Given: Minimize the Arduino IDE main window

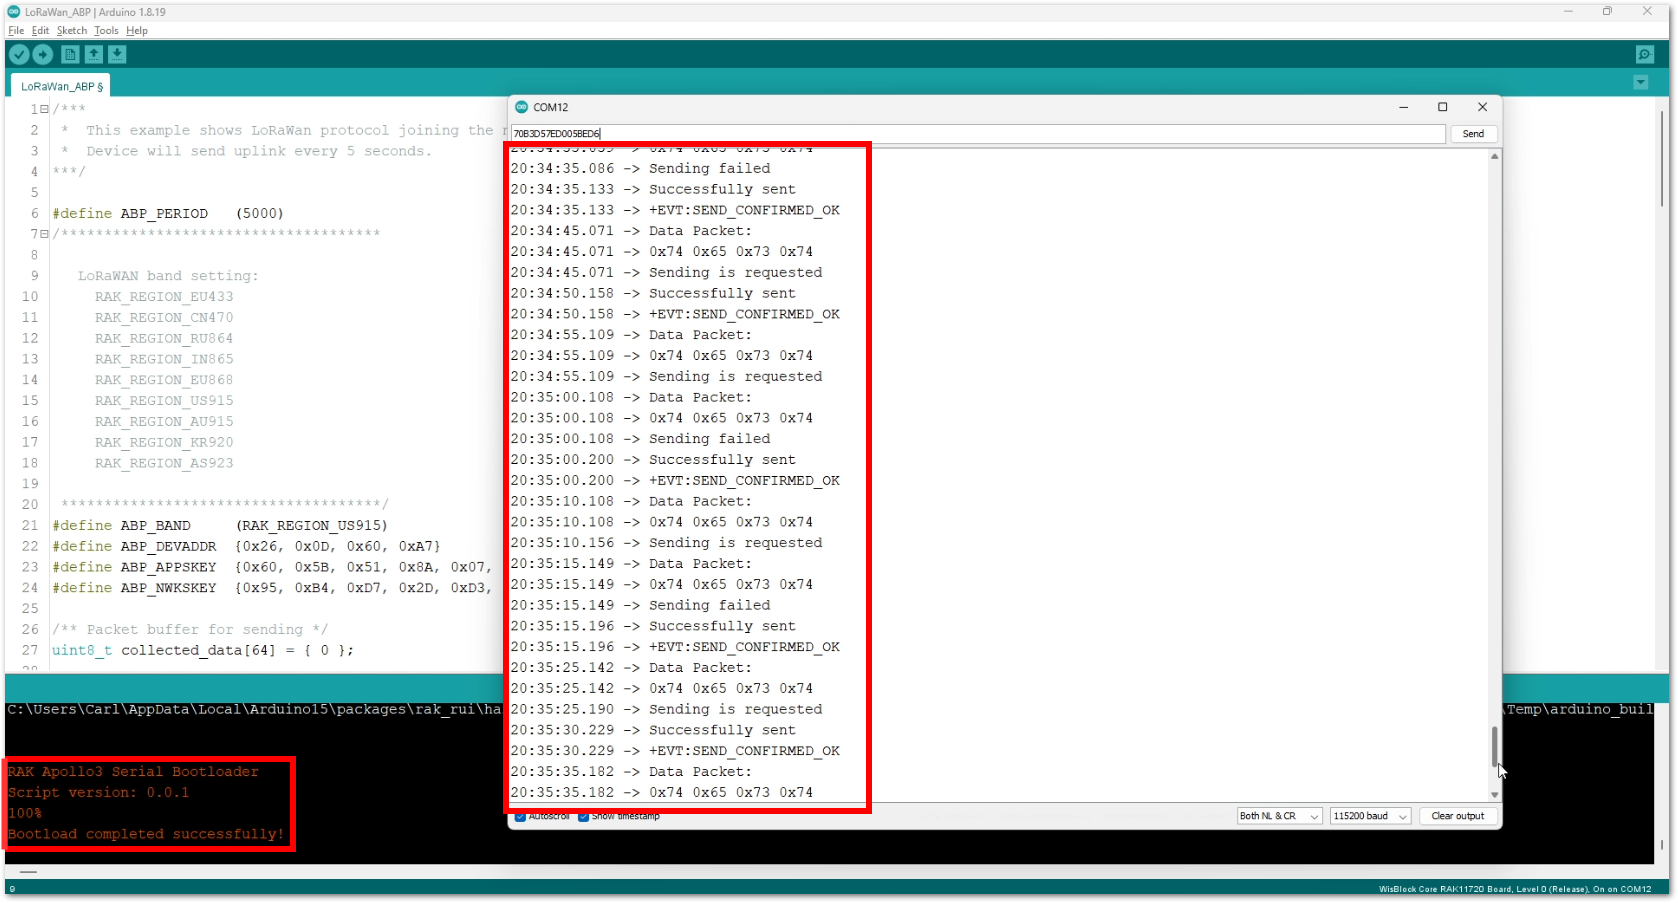Looking at the screenshot, I should pyautogui.click(x=1568, y=12).
